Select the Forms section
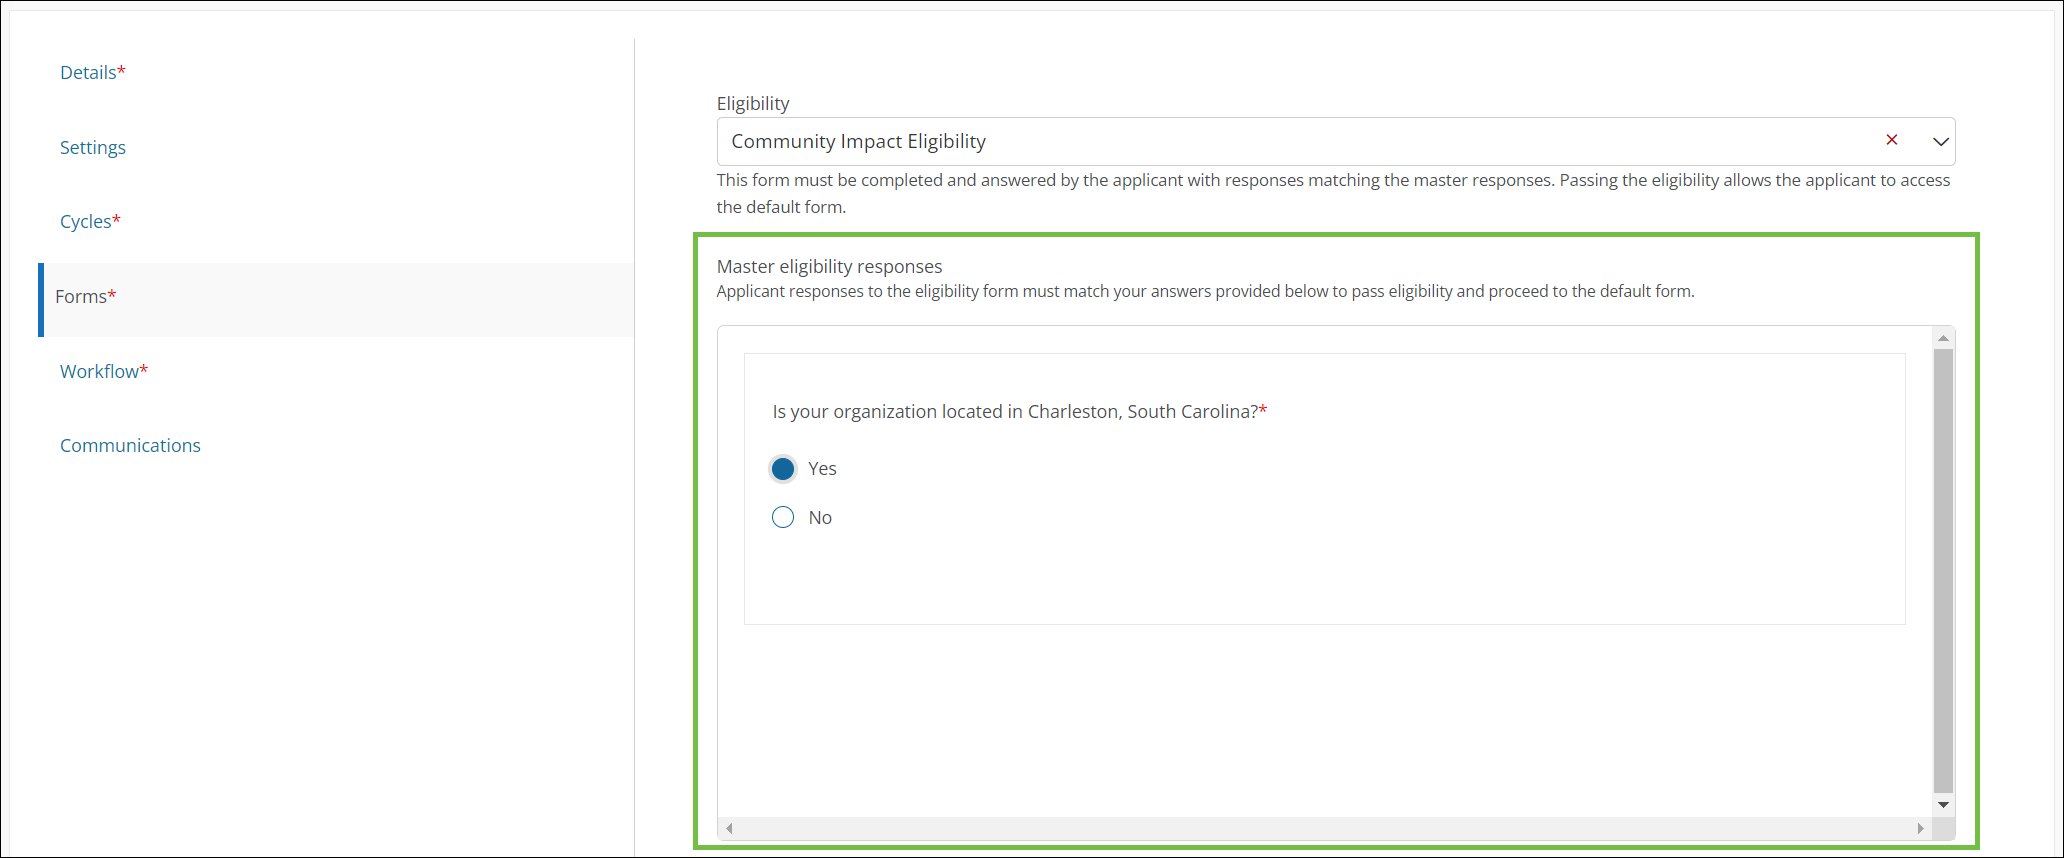 336,300
